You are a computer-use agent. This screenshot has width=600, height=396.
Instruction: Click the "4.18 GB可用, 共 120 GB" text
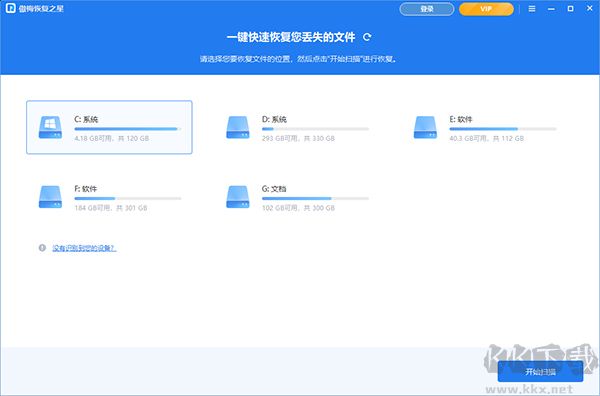click(112, 139)
